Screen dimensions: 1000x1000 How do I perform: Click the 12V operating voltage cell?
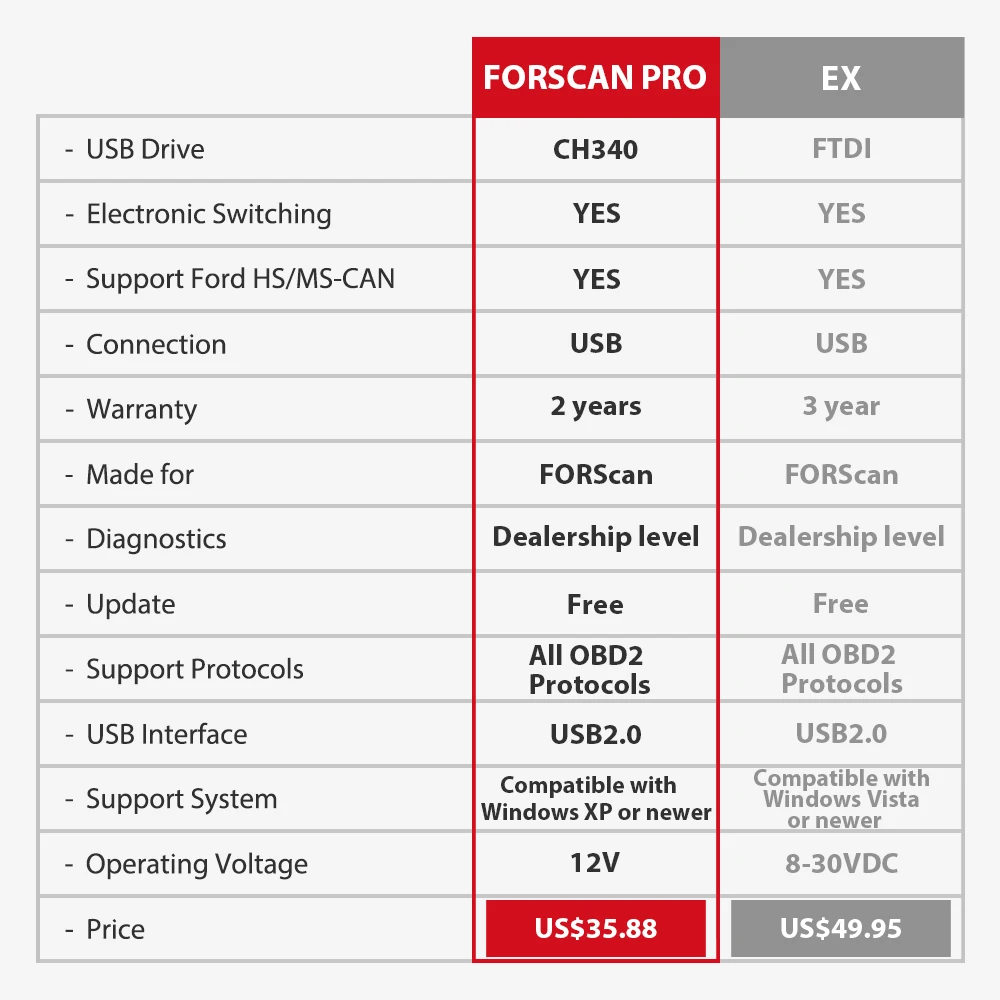point(595,863)
